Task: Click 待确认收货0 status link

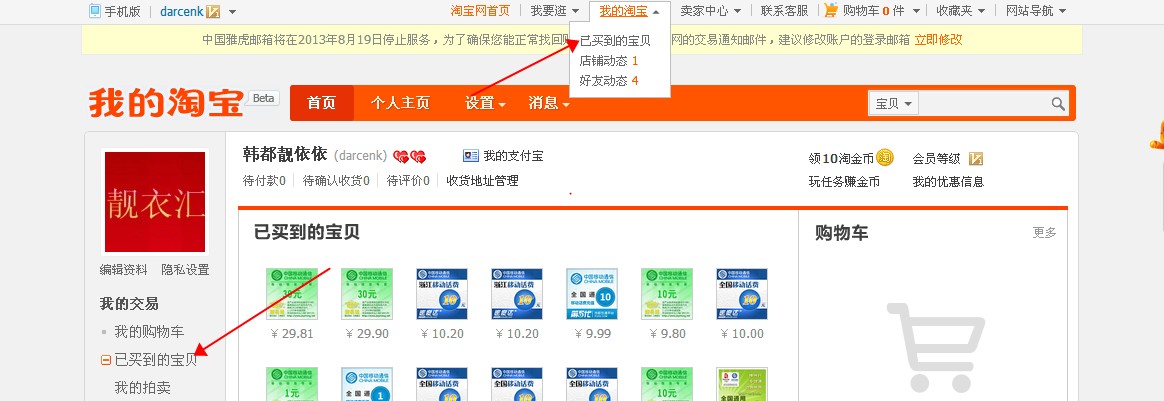Action: (336, 180)
